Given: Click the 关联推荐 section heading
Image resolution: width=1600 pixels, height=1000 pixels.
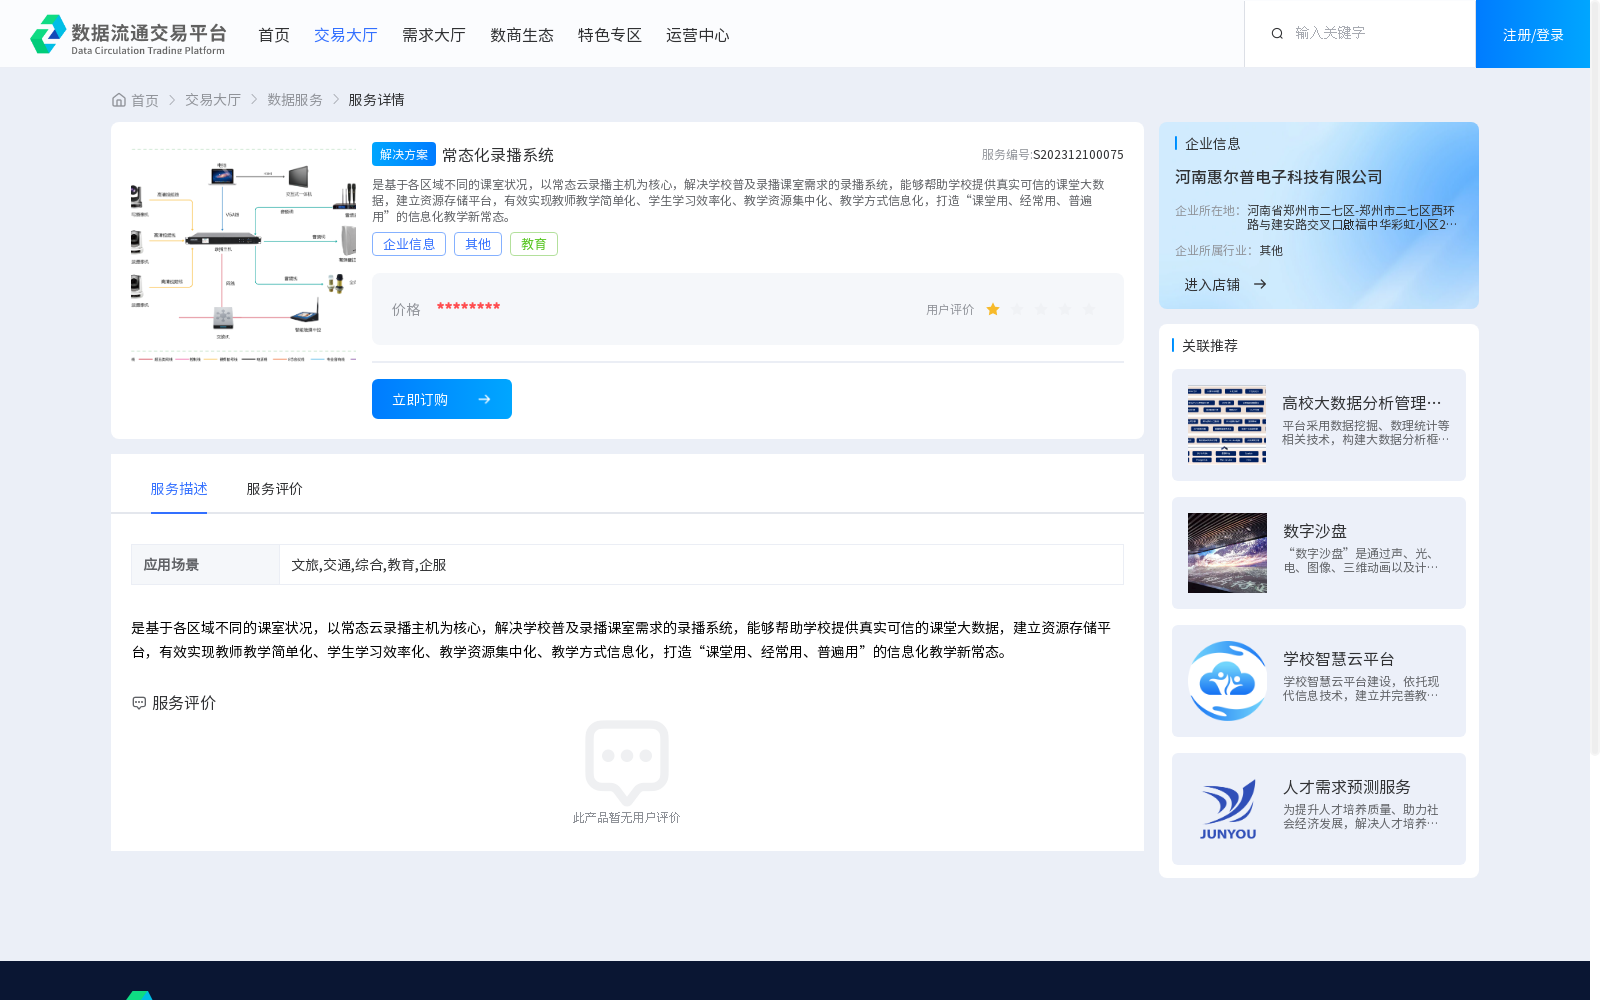Looking at the screenshot, I should coord(1210,346).
